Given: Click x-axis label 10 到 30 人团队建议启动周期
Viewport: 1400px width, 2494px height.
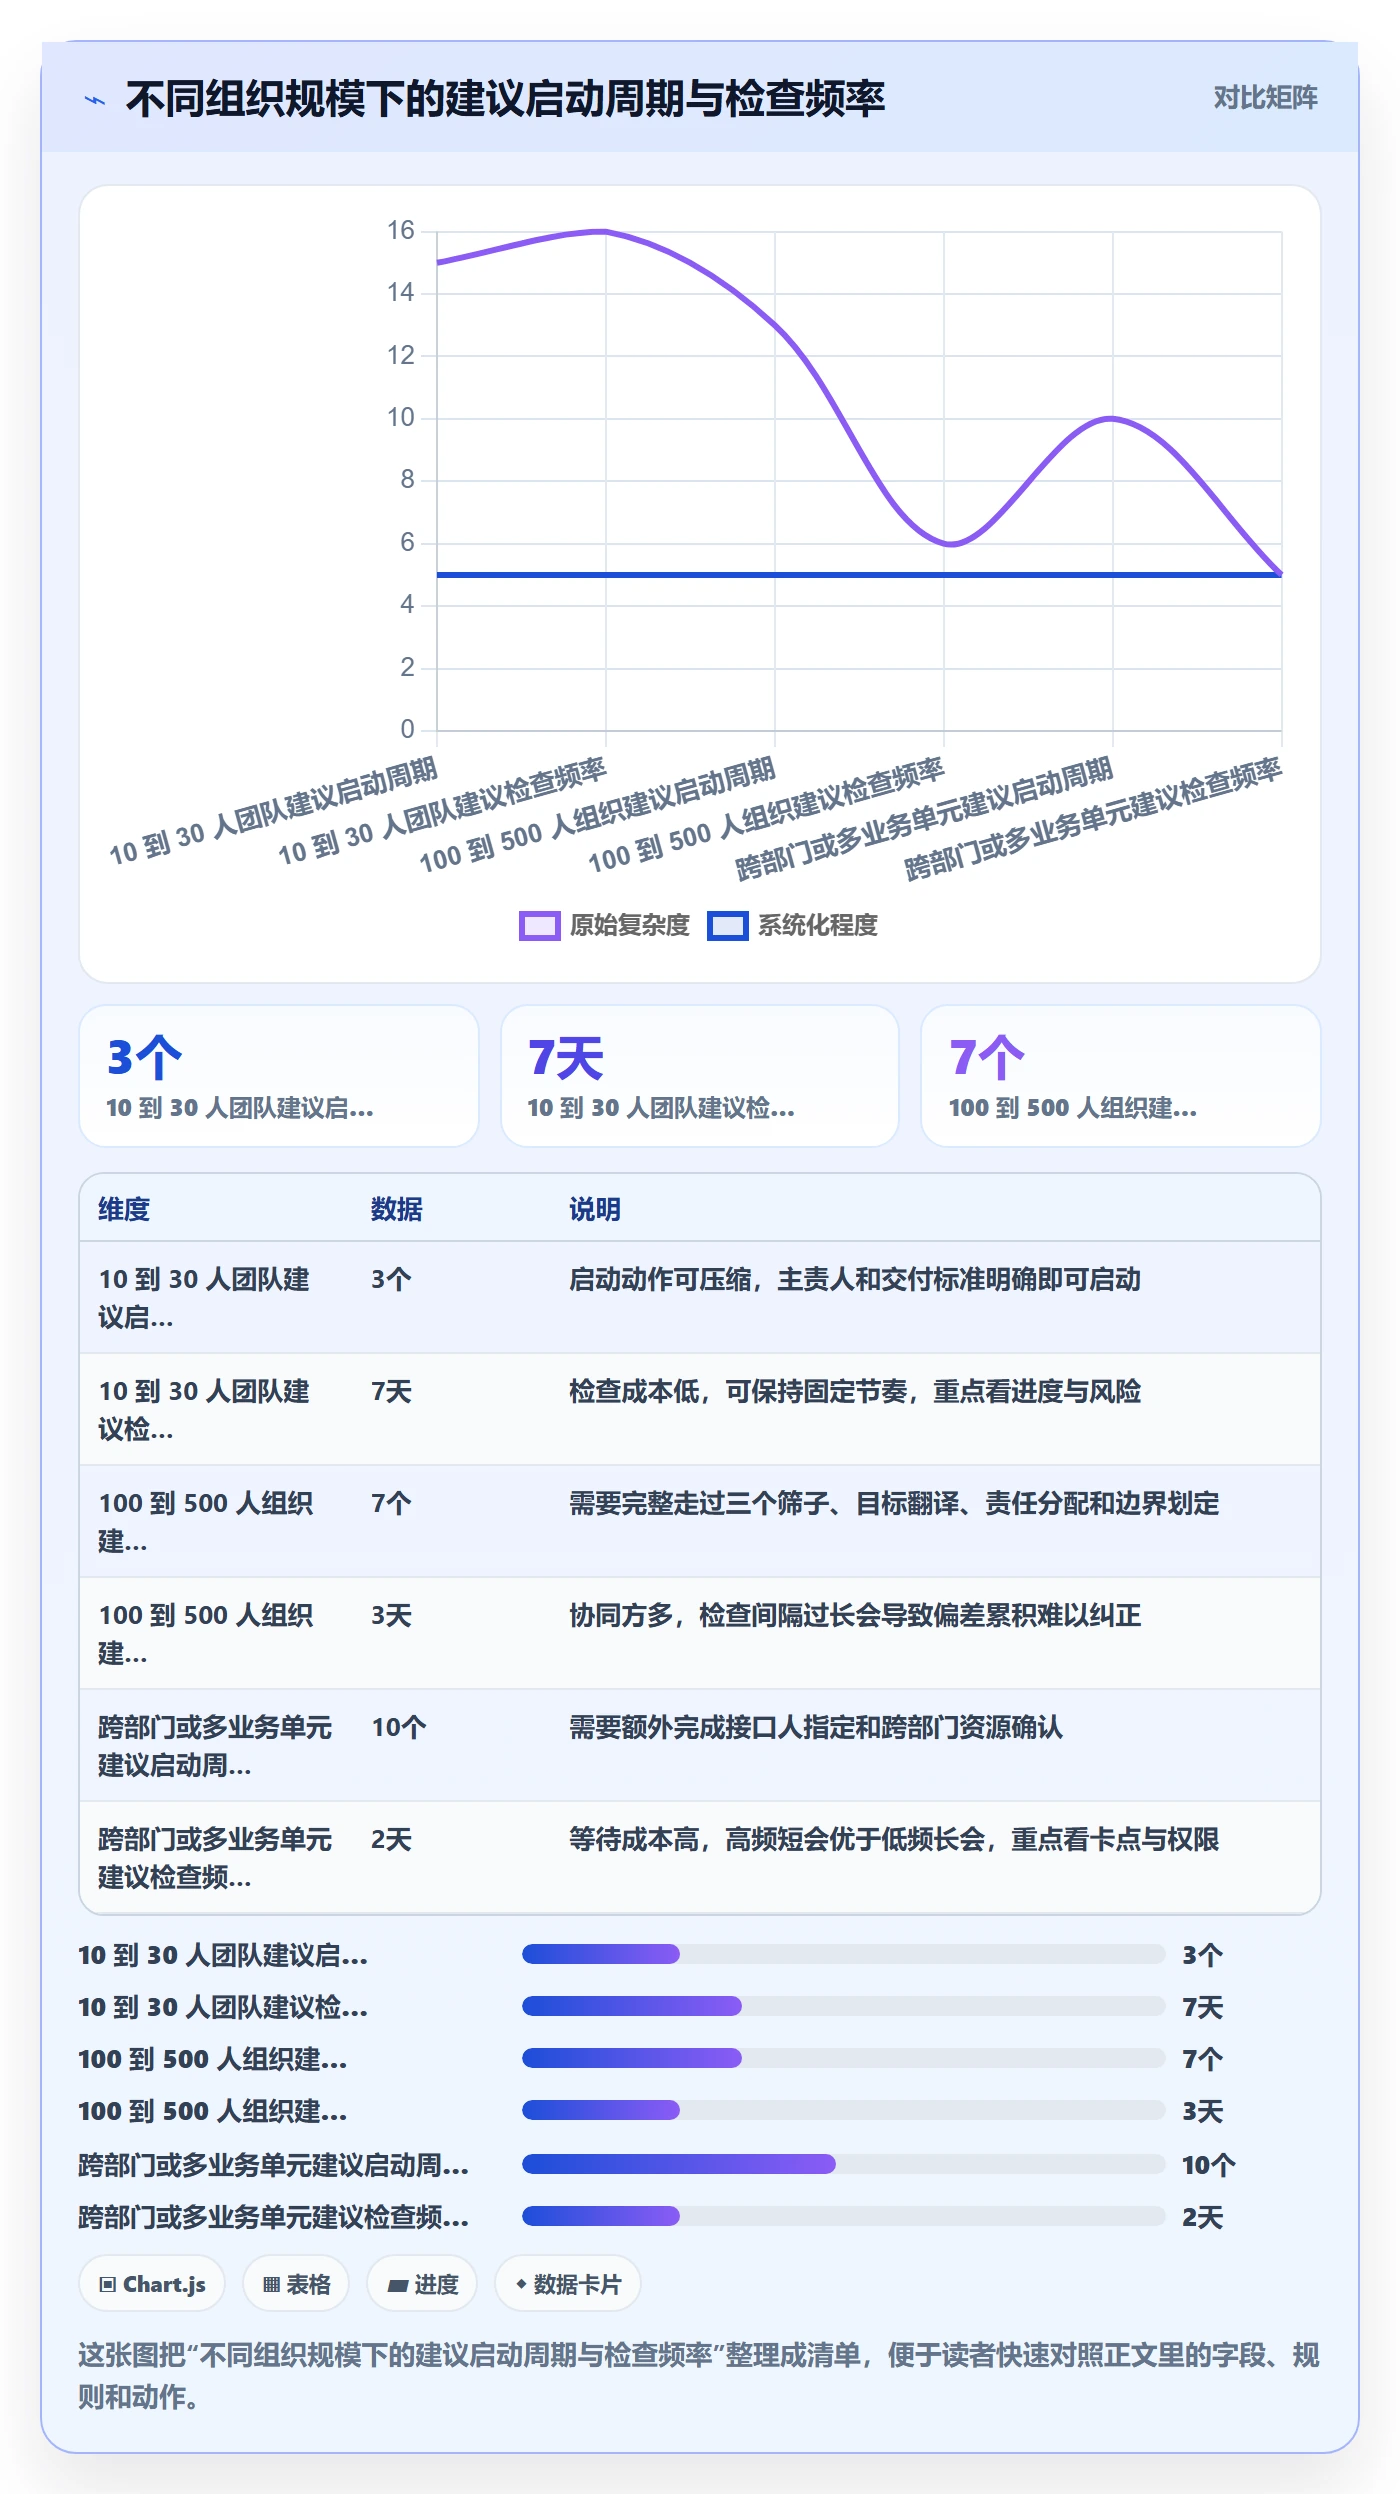Looking at the screenshot, I should coord(273,810).
